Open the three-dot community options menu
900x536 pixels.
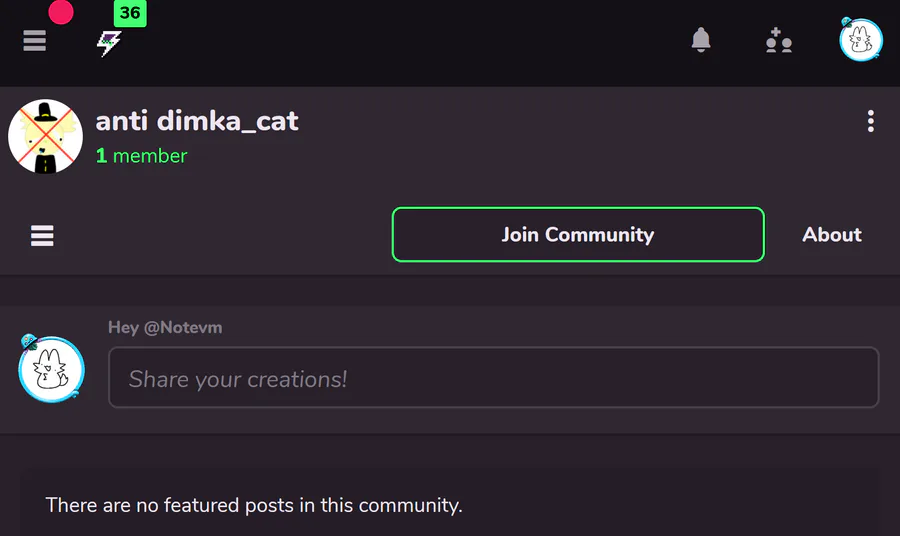coord(871,122)
